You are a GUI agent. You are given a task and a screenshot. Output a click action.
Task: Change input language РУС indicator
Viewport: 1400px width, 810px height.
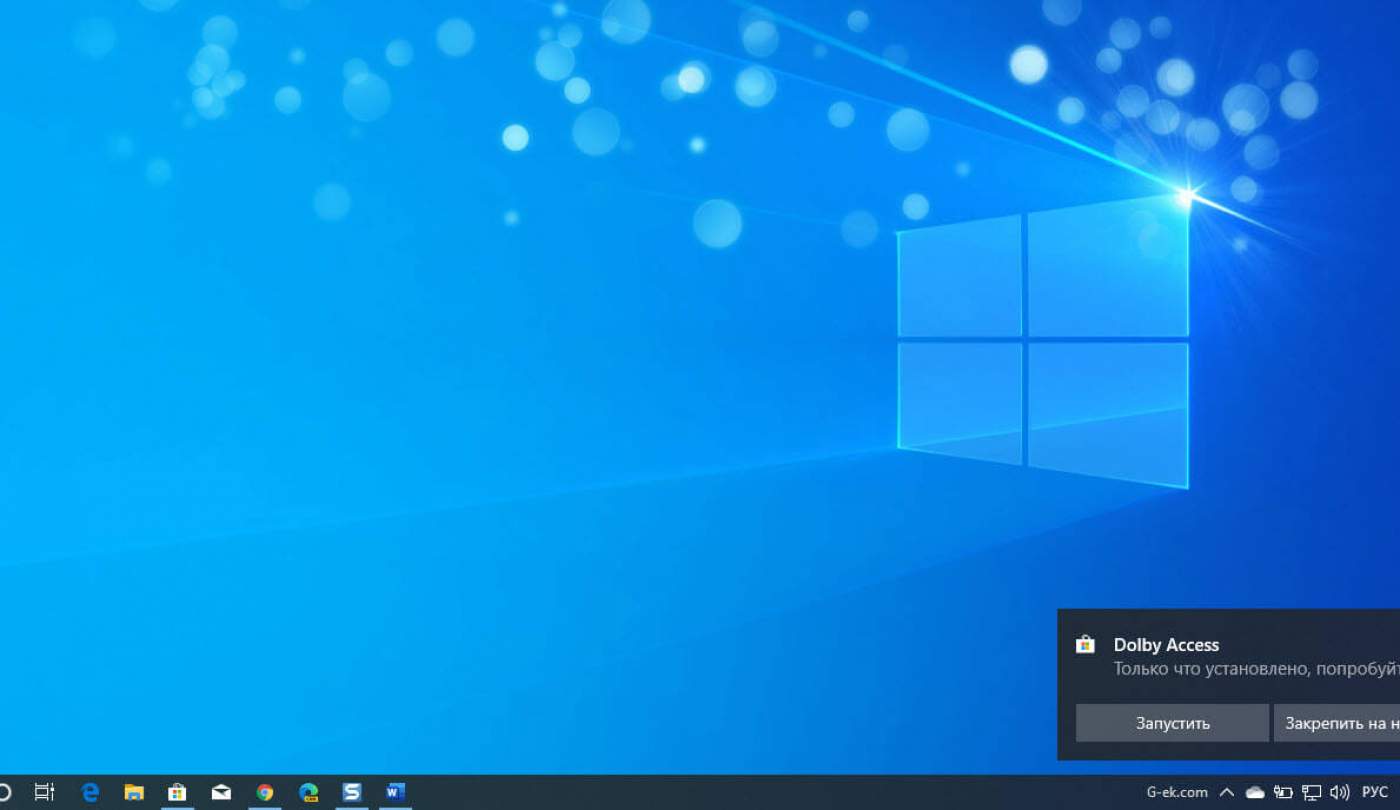coord(1375,792)
